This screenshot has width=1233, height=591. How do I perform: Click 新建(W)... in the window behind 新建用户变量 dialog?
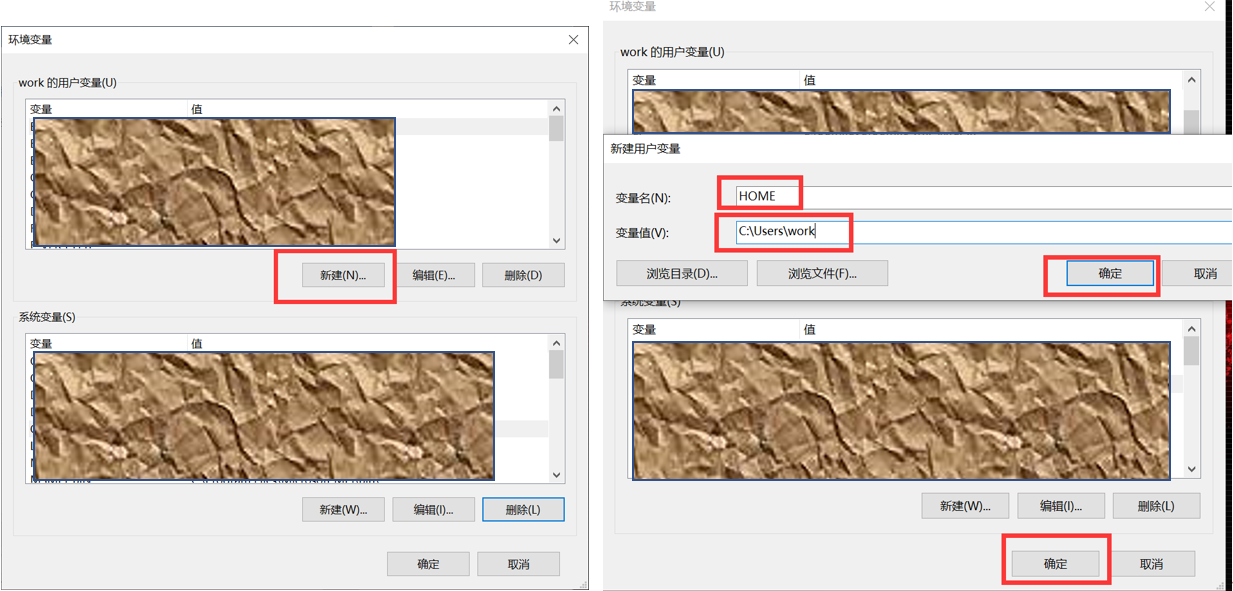click(965, 506)
